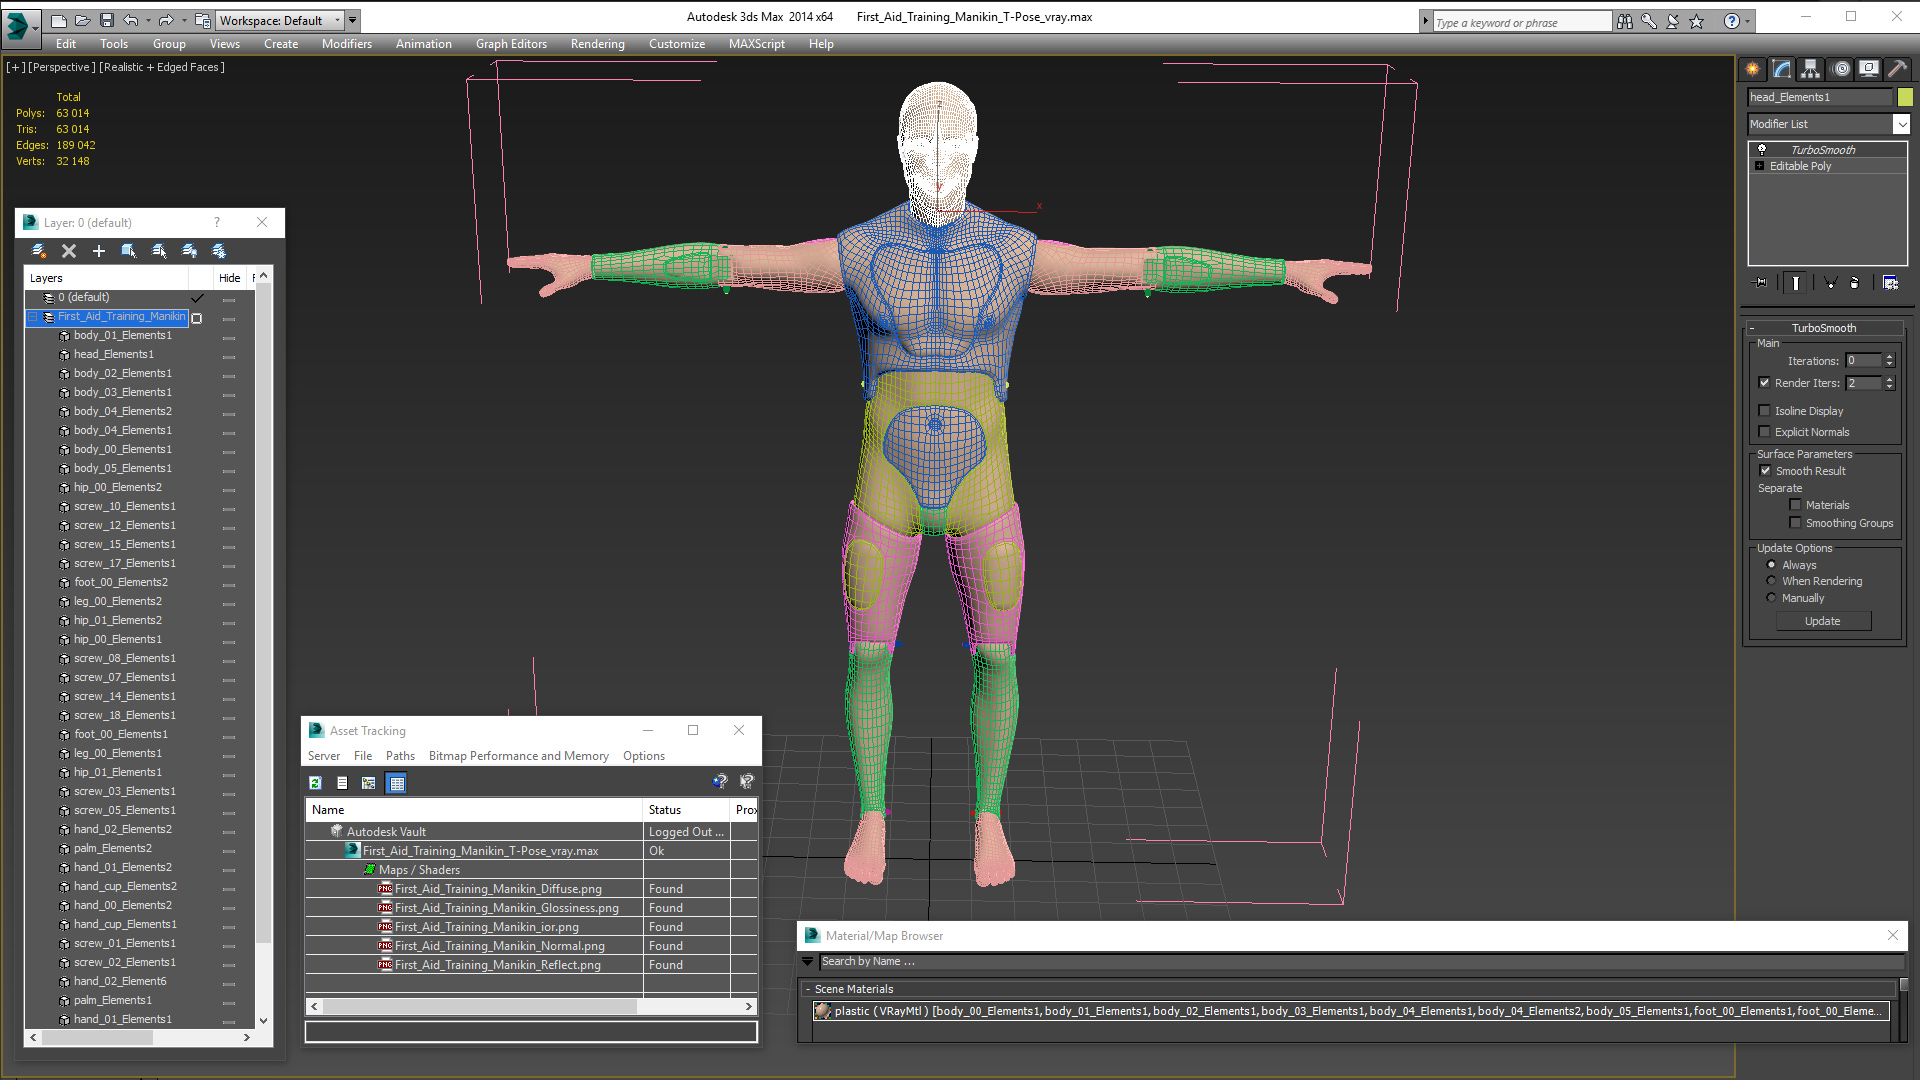Enable Explicit Normals checkbox
The width and height of the screenshot is (1920, 1080).
click(x=1765, y=432)
